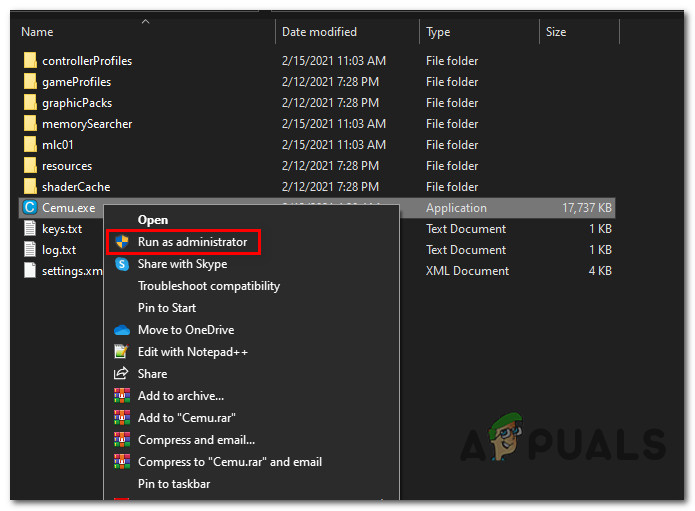Click the mlc01 folder icon
Screen dimensions: 695x511
(x=30, y=144)
